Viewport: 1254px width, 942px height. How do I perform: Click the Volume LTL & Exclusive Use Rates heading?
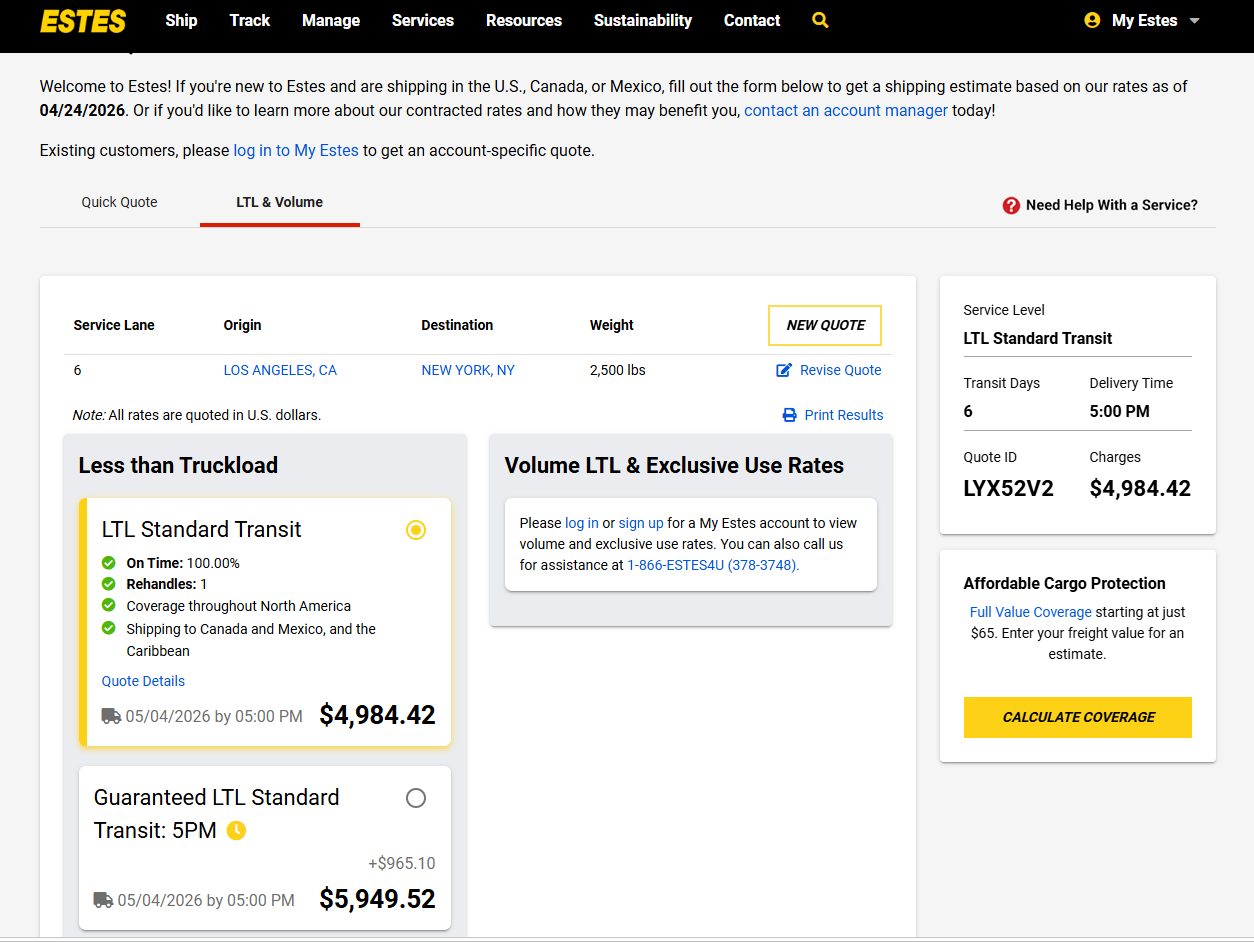click(674, 465)
